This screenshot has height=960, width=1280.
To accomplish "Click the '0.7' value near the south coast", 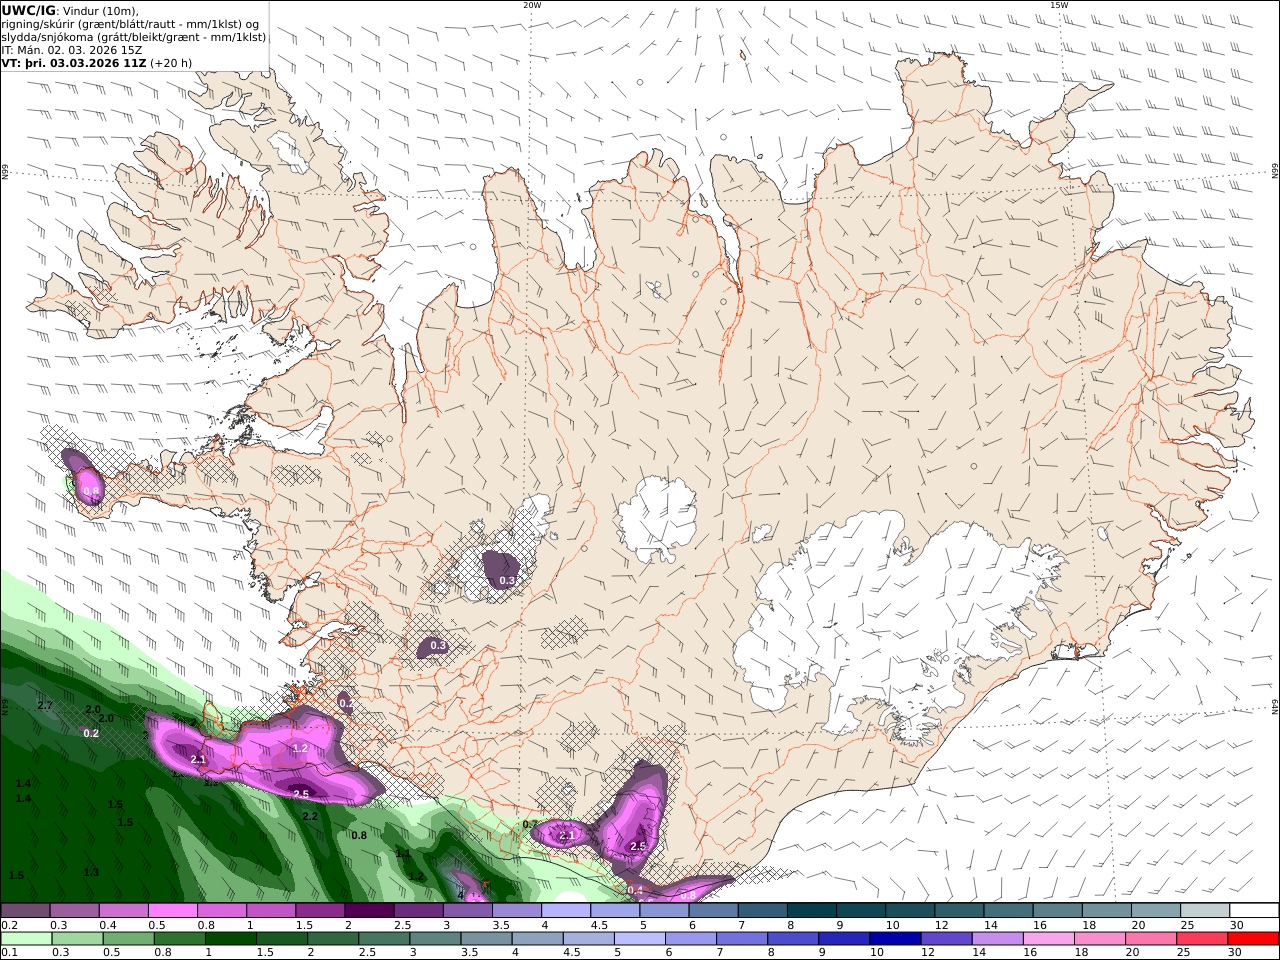I will coord(530,825).
